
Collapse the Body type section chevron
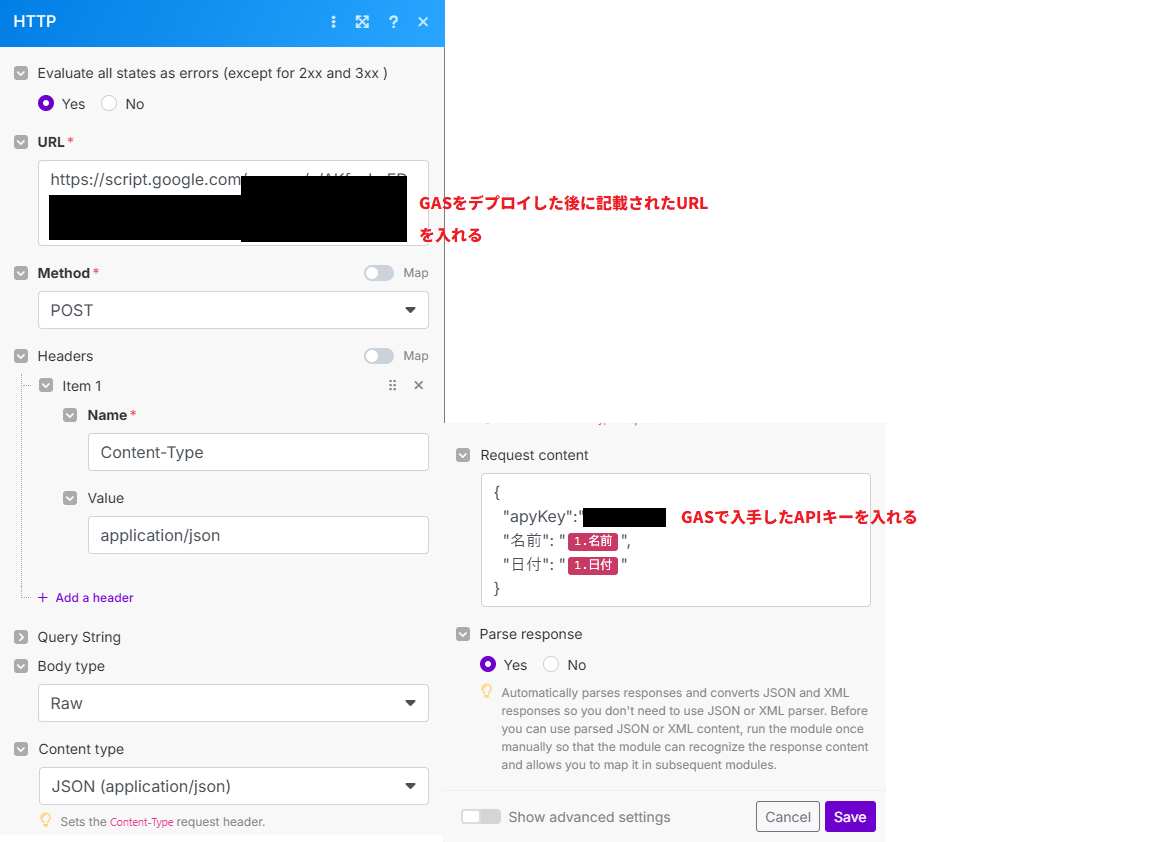point(21,666)
